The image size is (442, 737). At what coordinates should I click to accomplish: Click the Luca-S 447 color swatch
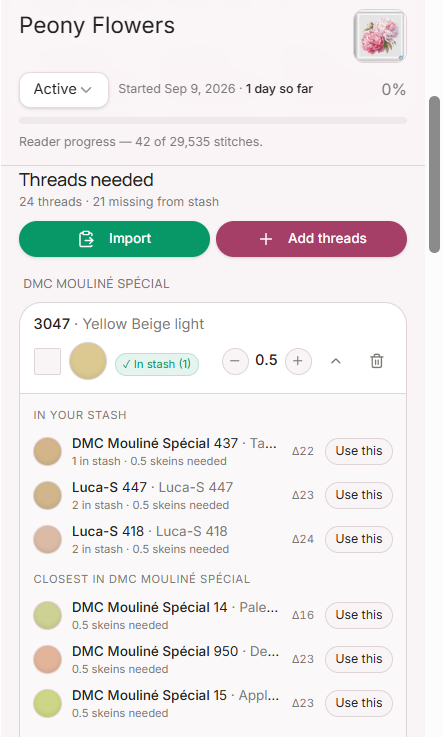(47, 495)
